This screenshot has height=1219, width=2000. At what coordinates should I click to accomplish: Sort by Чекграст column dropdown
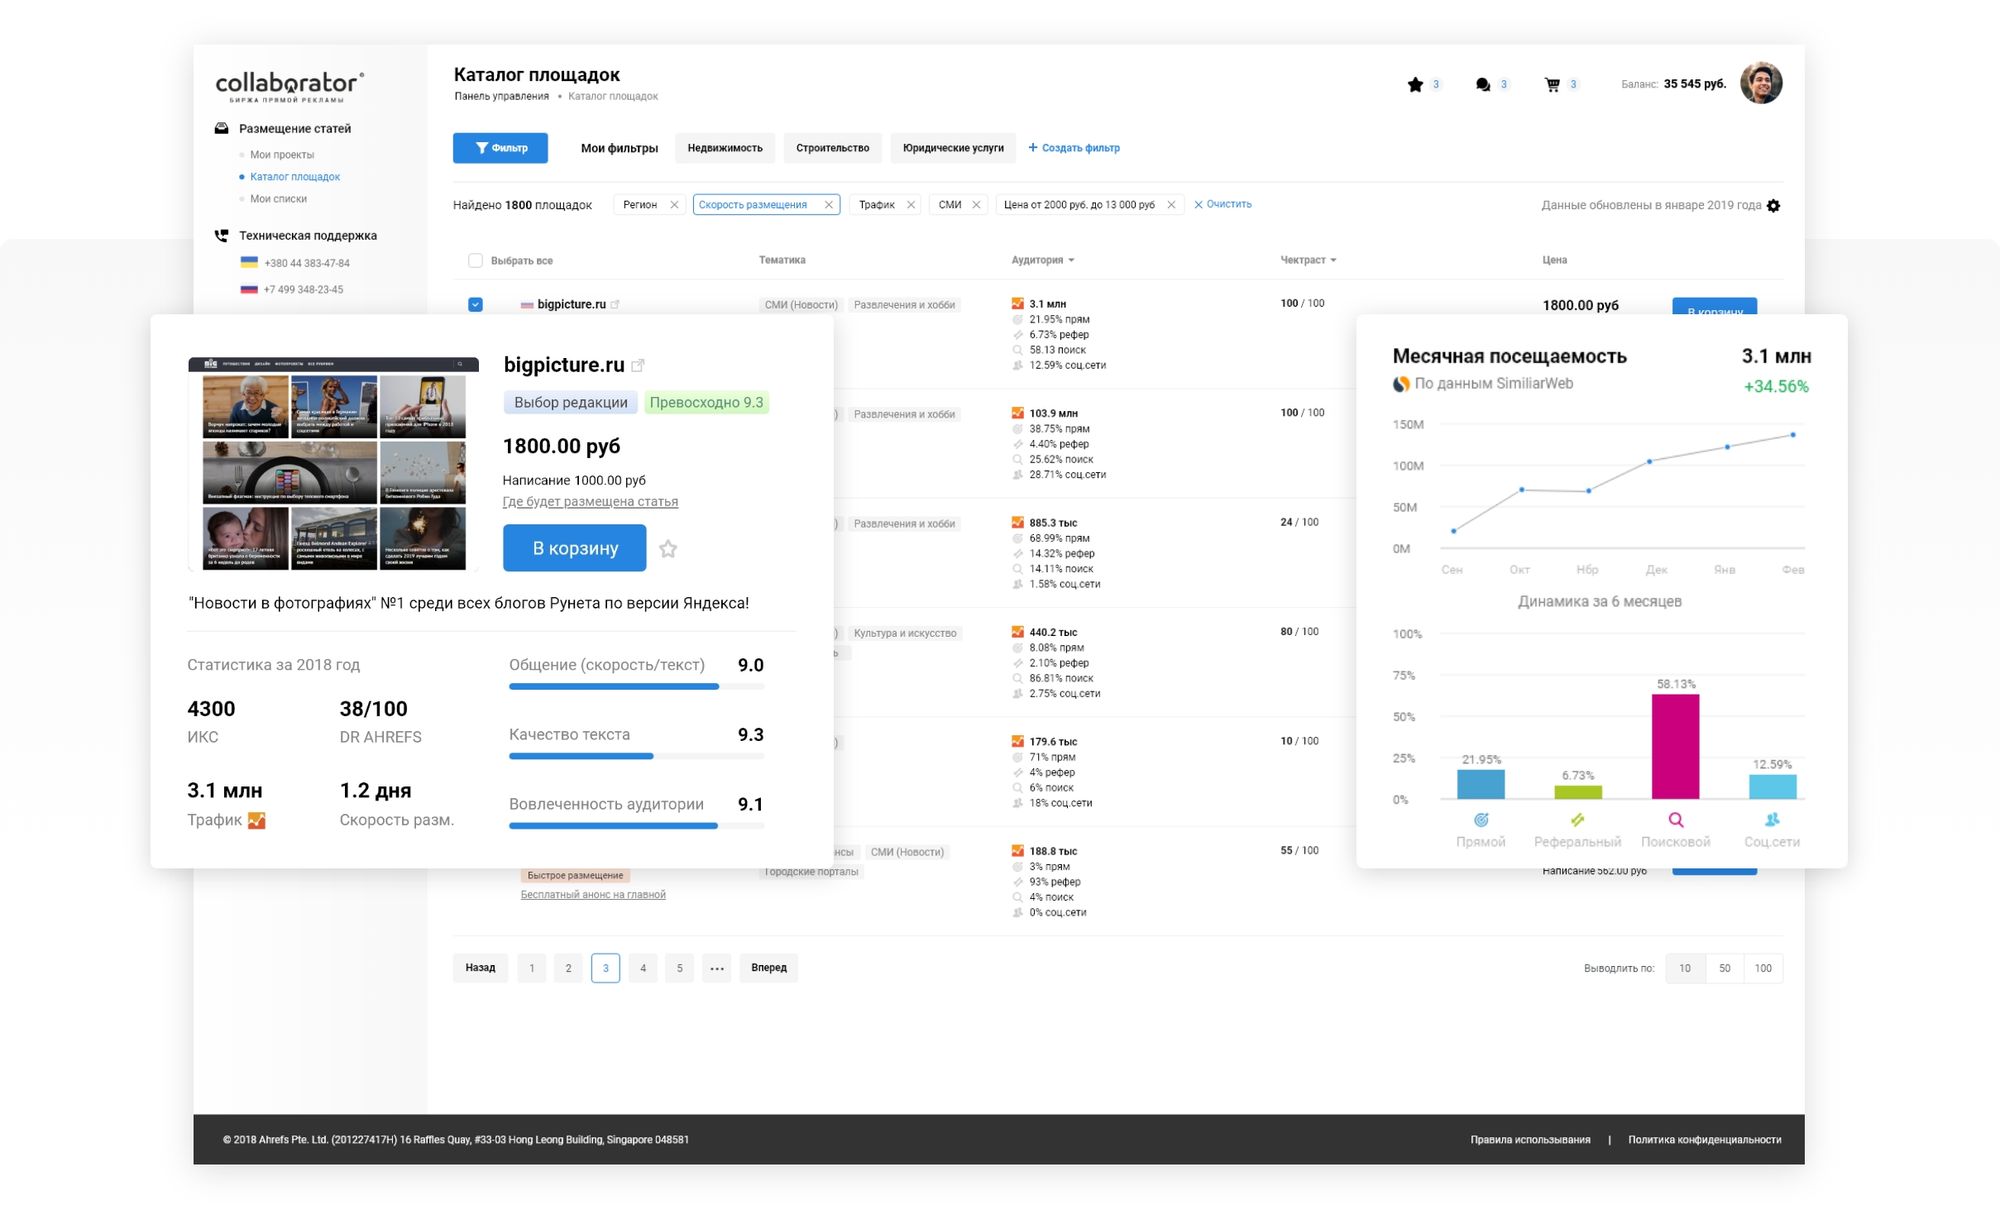(x=1308, y=260)
